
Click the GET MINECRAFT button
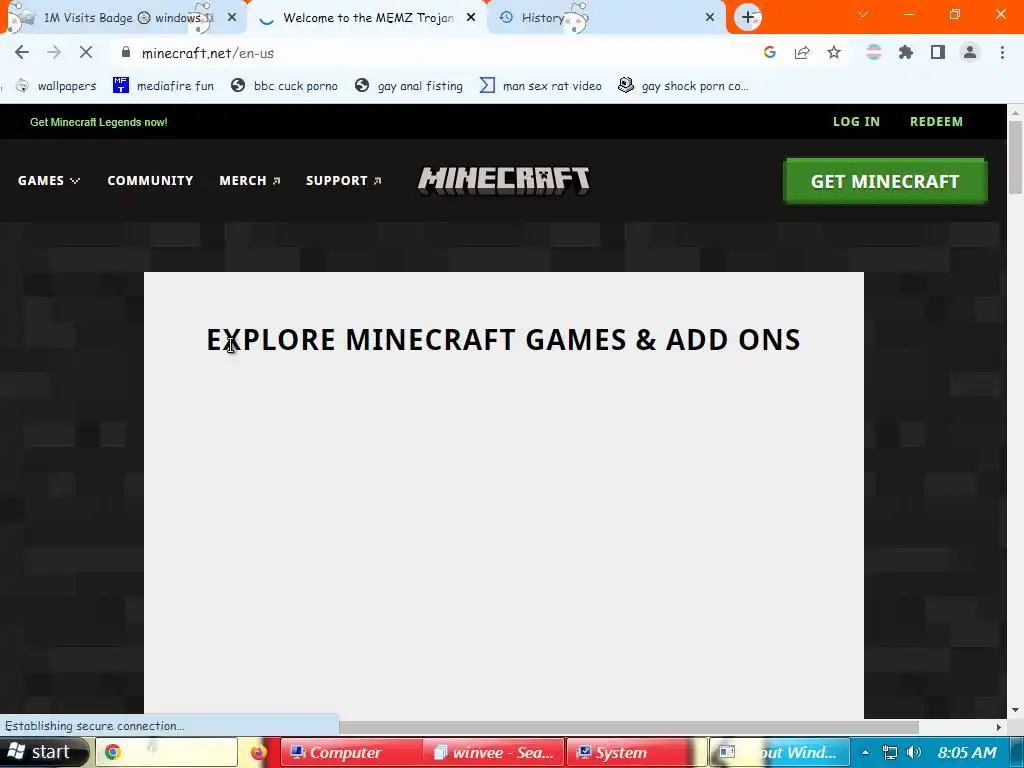tap(885, 181)
